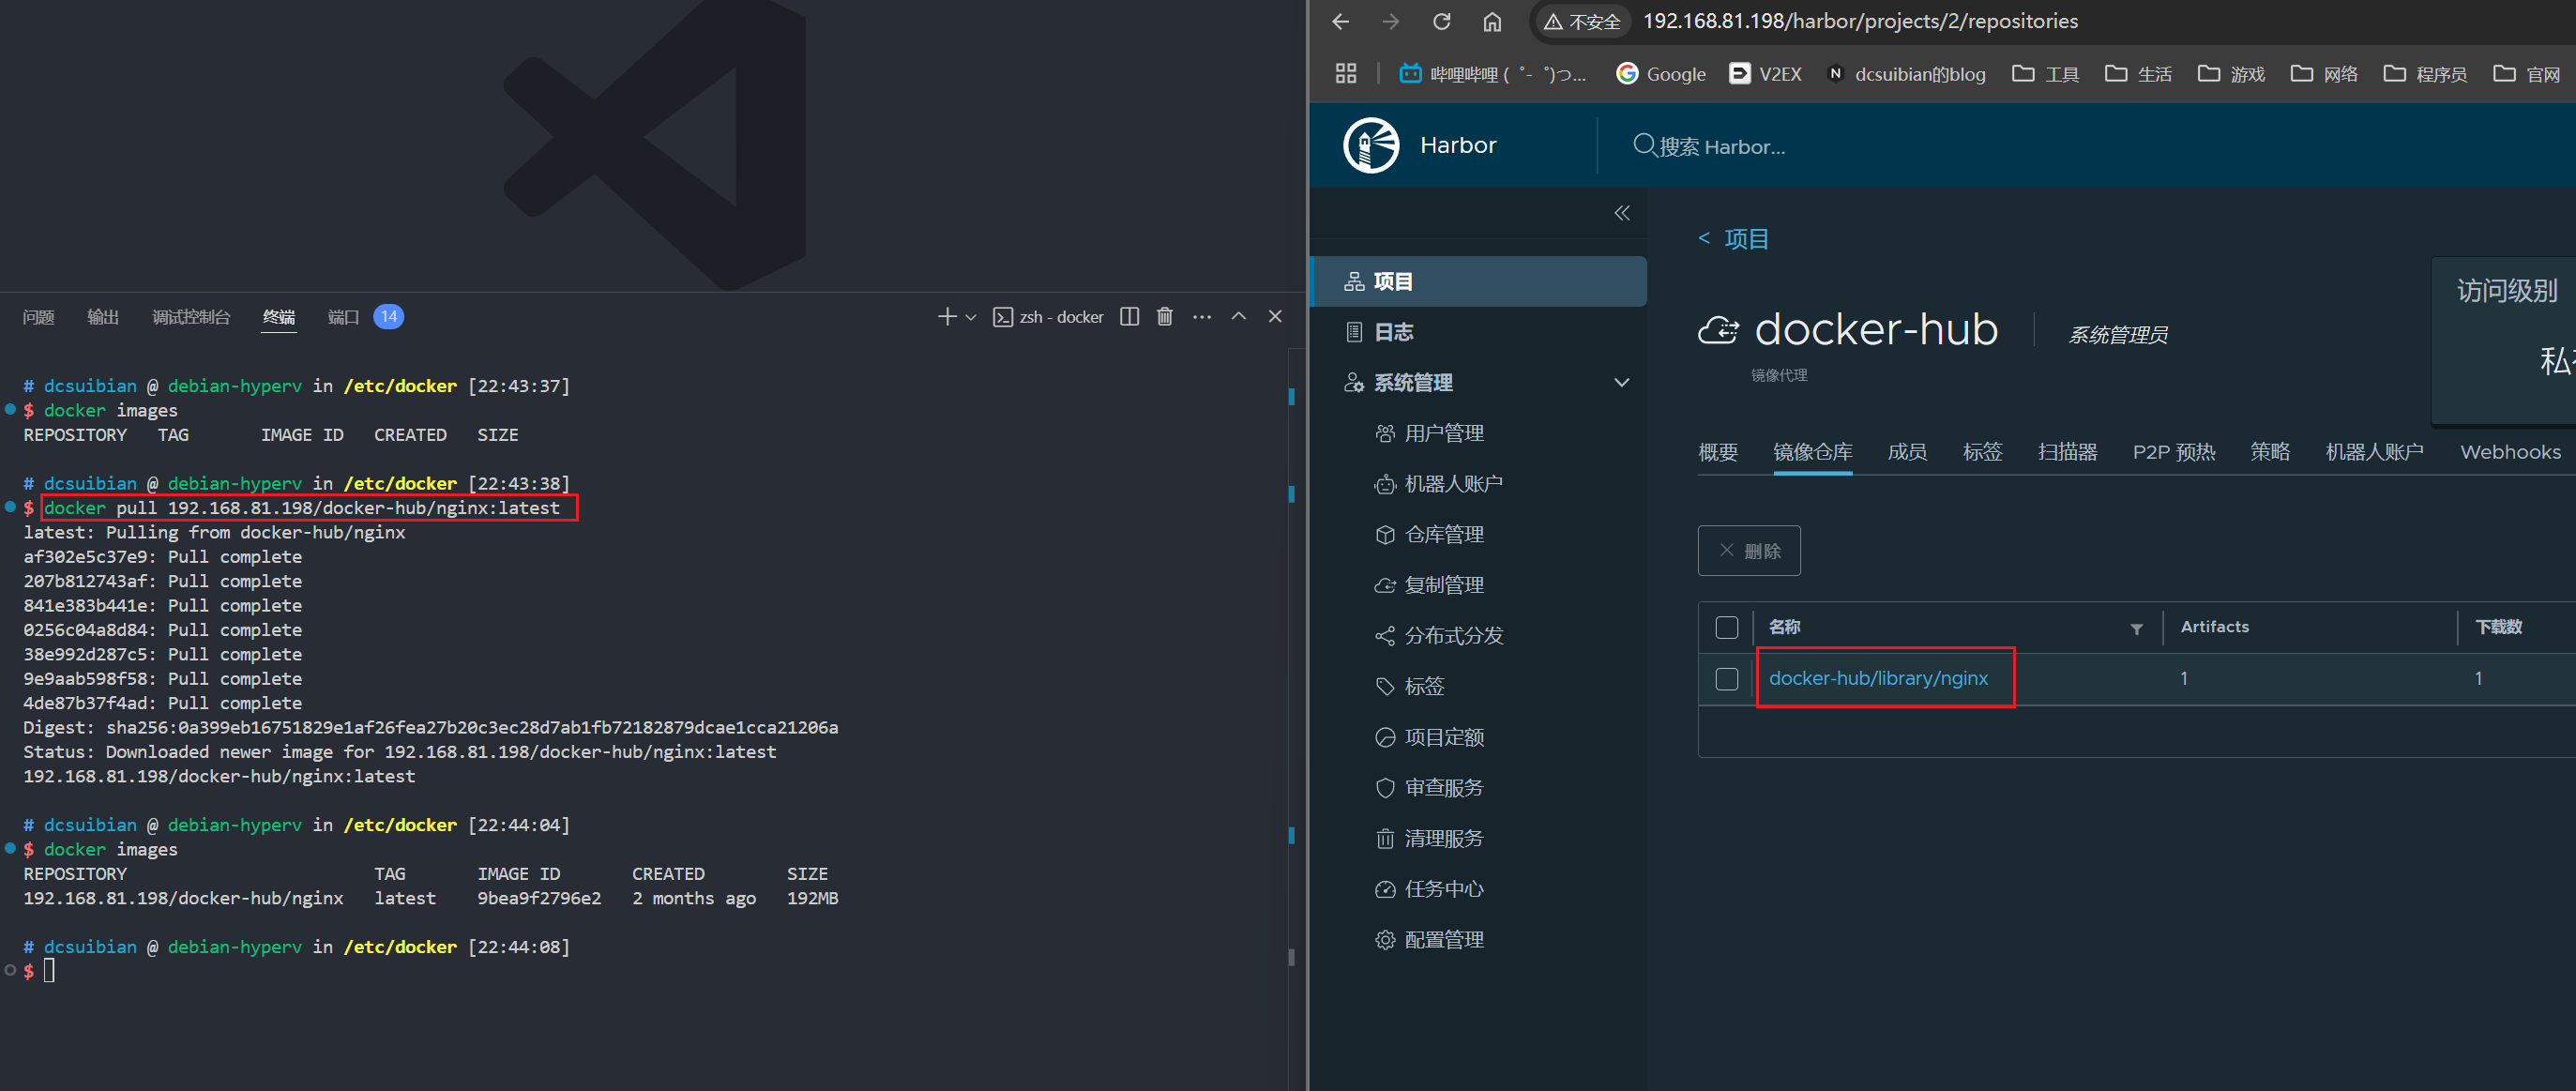Image resolution: width=2576 pixels, height=1091 pixels.
Task: Maximize the VS Code panel size
Action: 1239,316
